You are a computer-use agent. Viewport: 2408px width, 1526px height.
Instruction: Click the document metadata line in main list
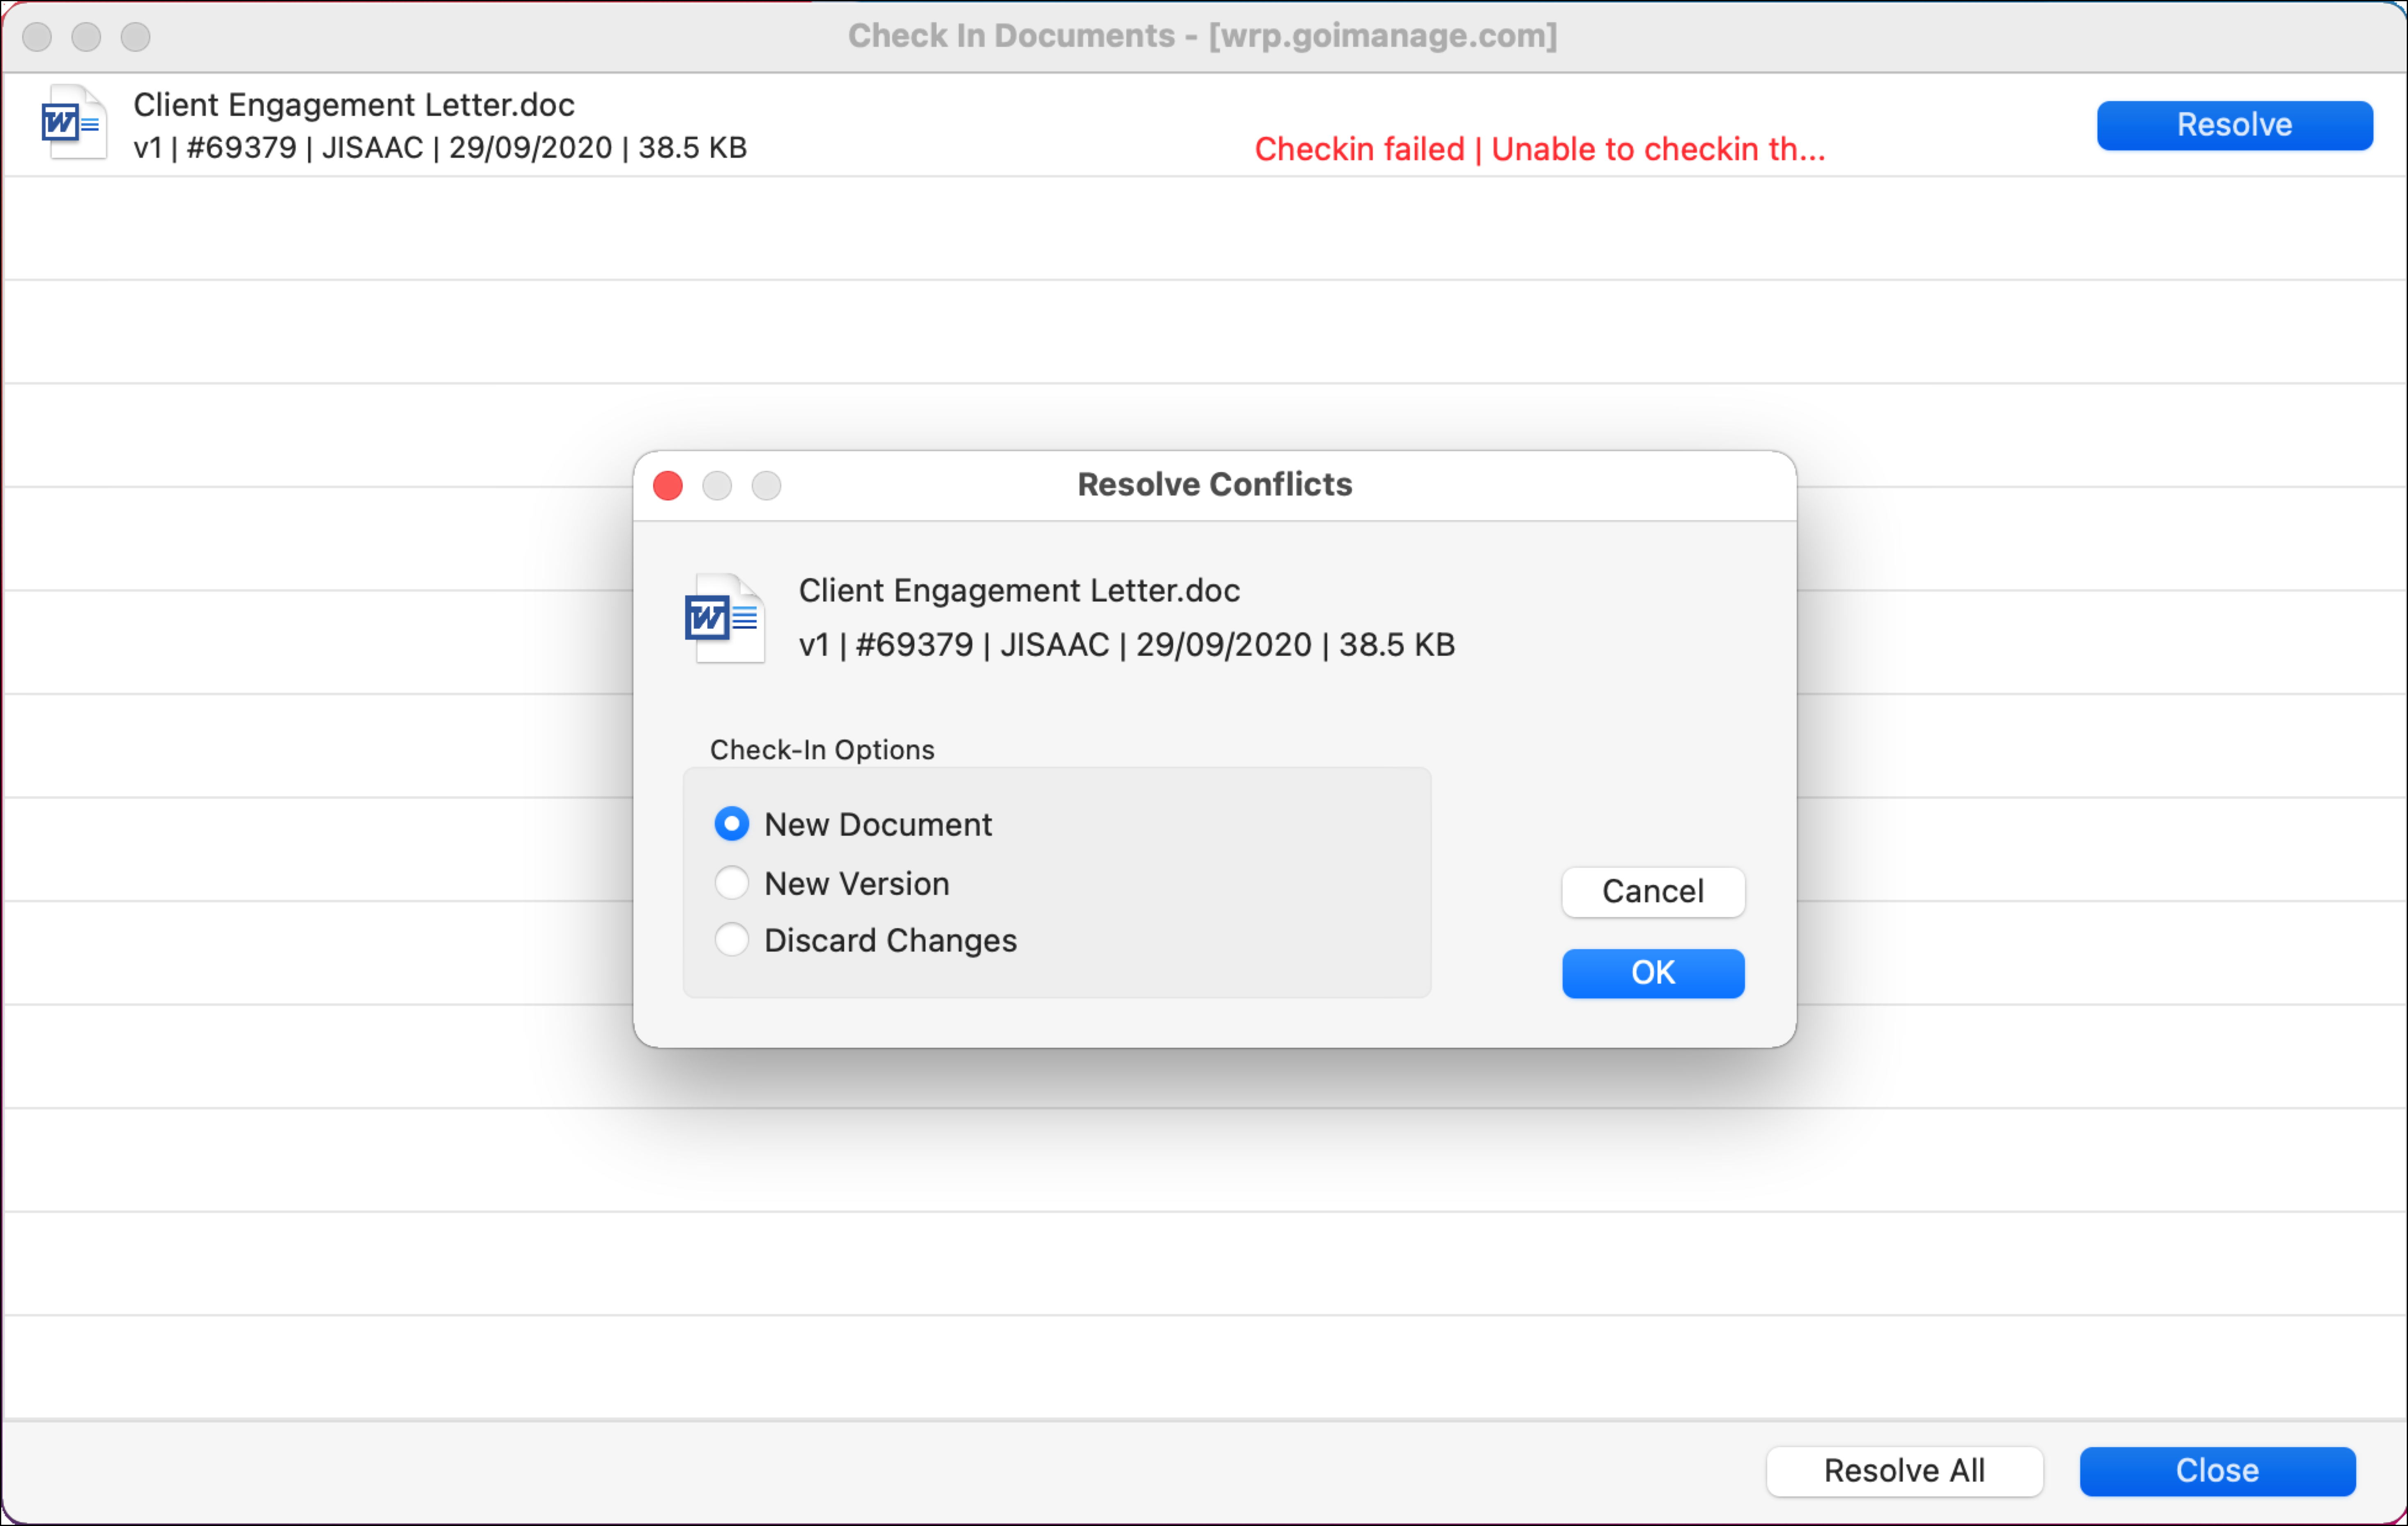coord(440,148)
